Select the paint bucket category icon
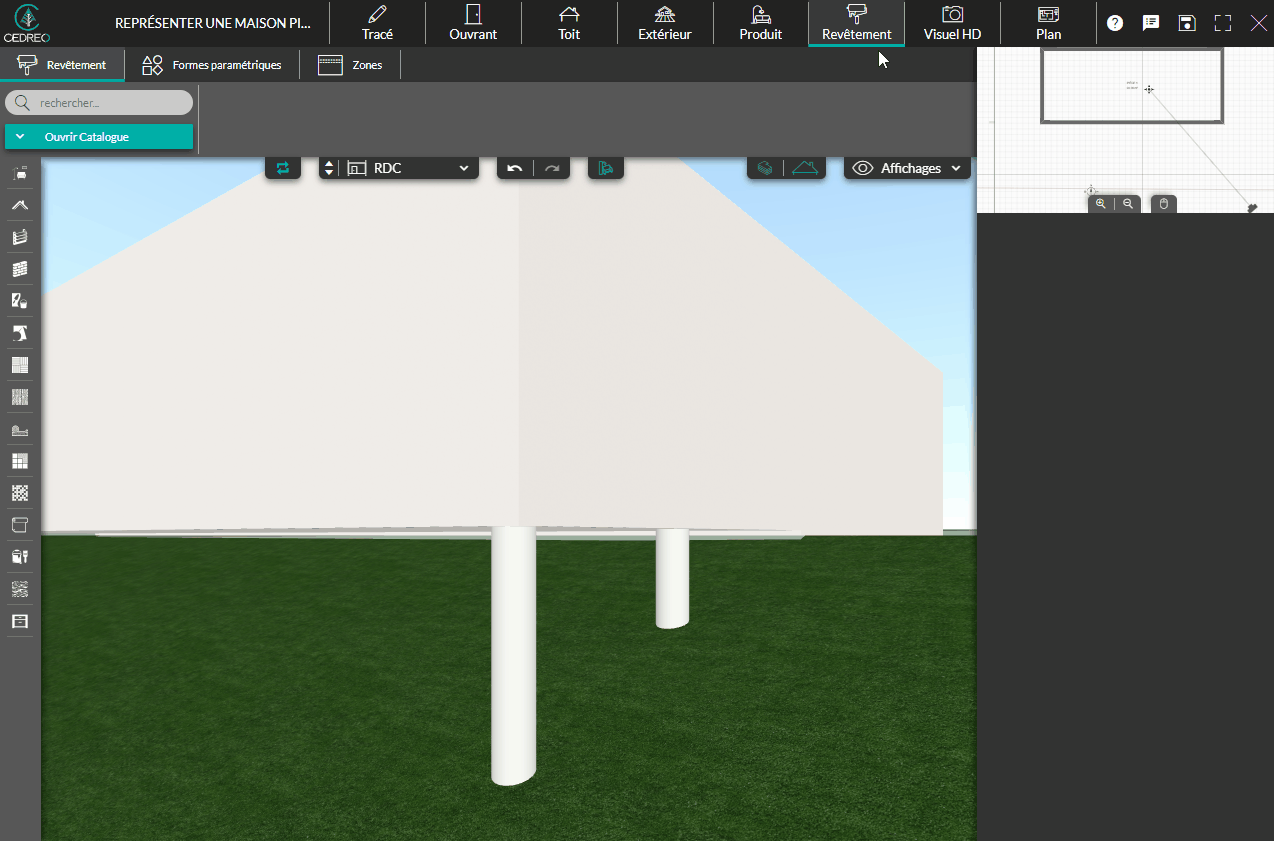The image size is (1274, 841). tap(20, 301)
